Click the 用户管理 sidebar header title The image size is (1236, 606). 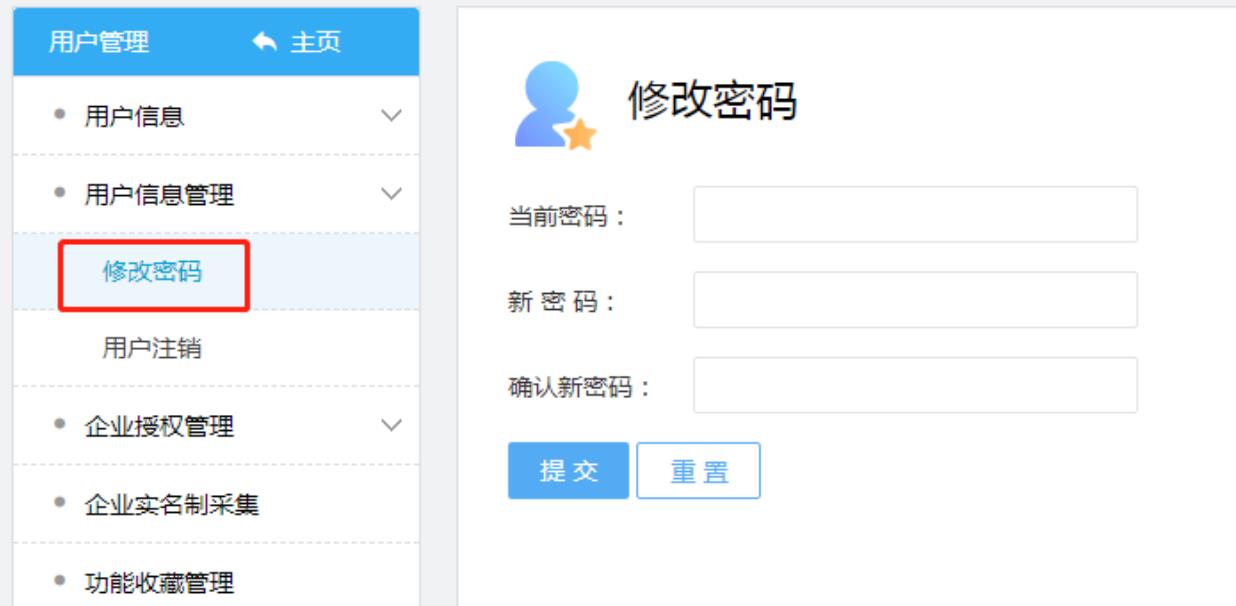tap(99, 42)
